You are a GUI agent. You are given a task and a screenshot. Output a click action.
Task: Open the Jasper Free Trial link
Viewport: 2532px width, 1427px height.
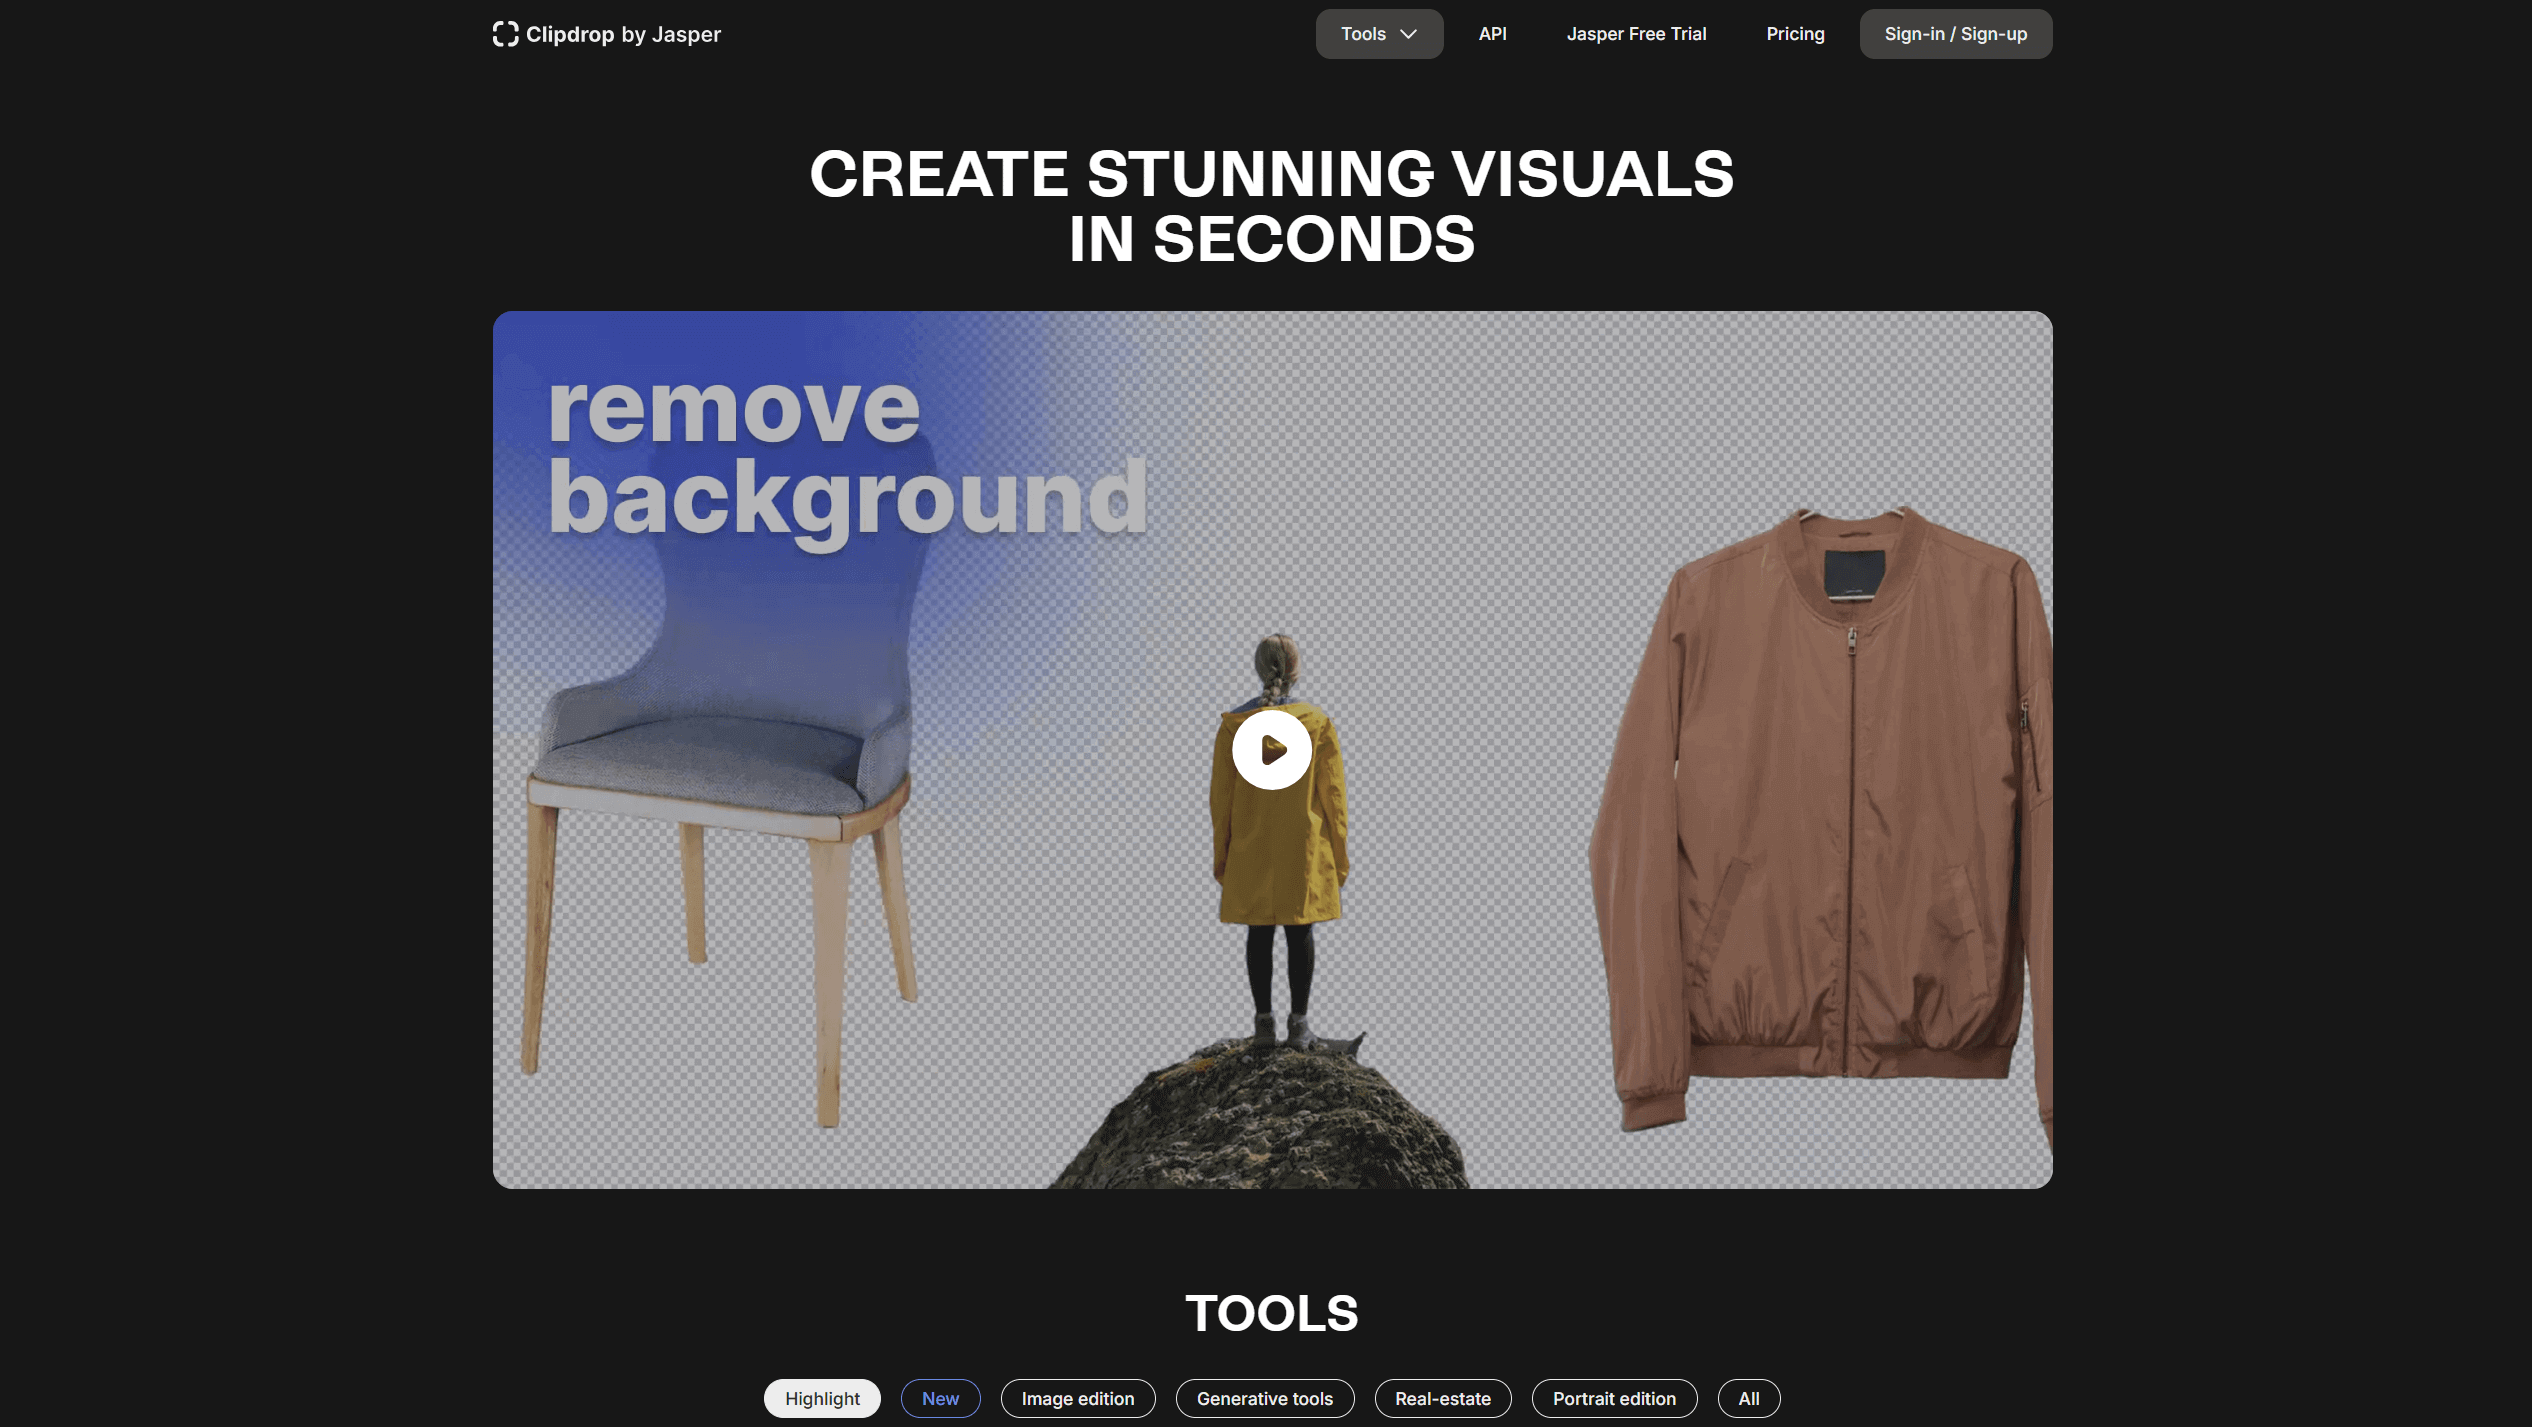point(1636,34)
